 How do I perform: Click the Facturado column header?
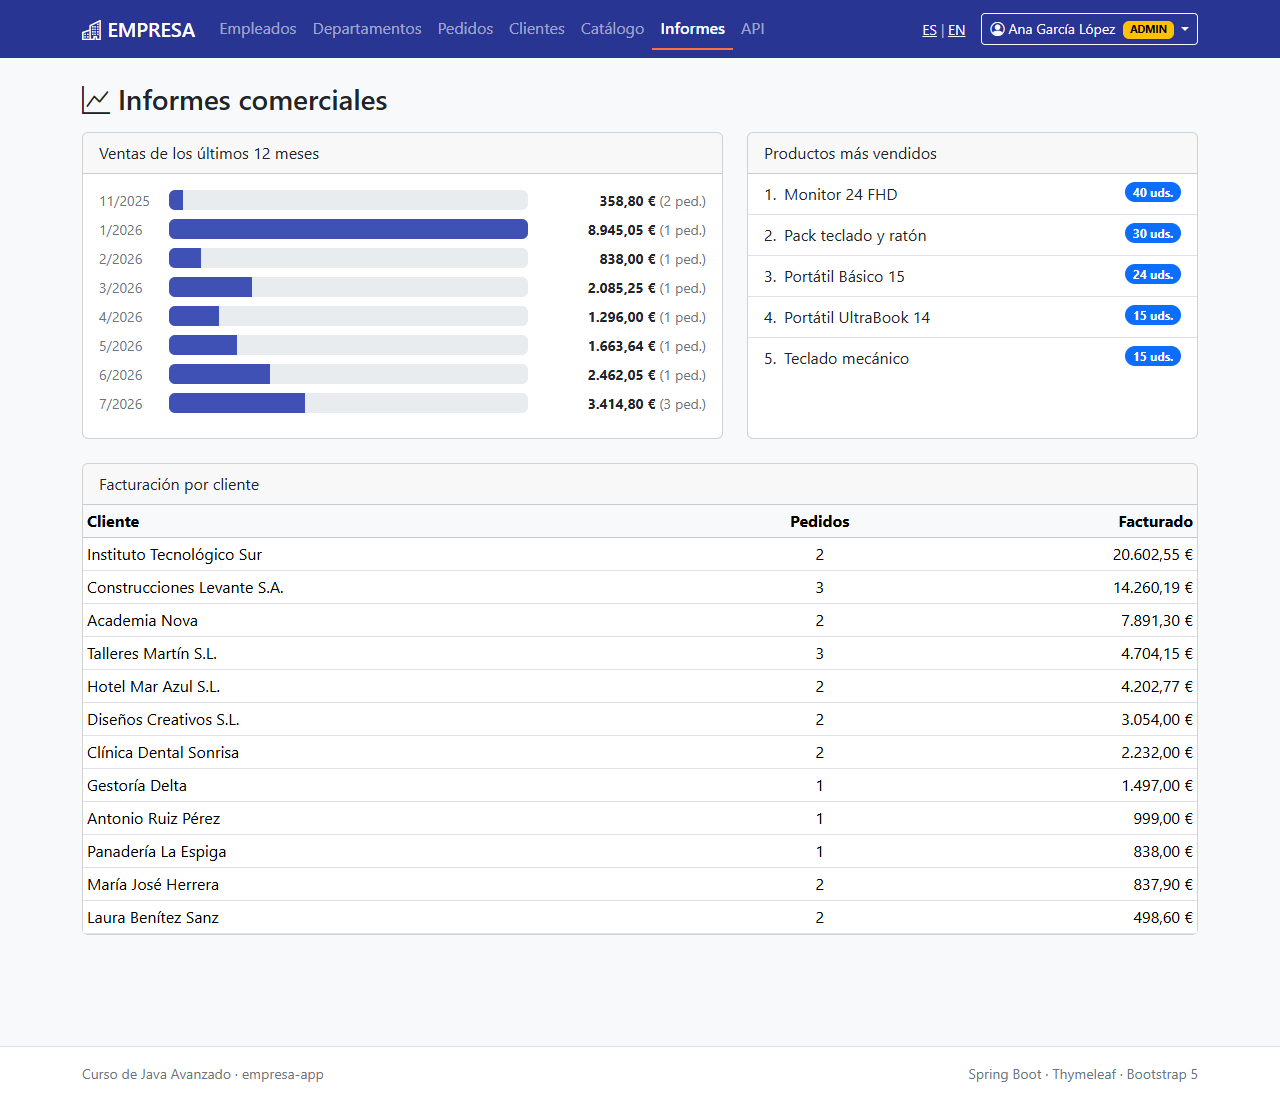pos(1155,521)
